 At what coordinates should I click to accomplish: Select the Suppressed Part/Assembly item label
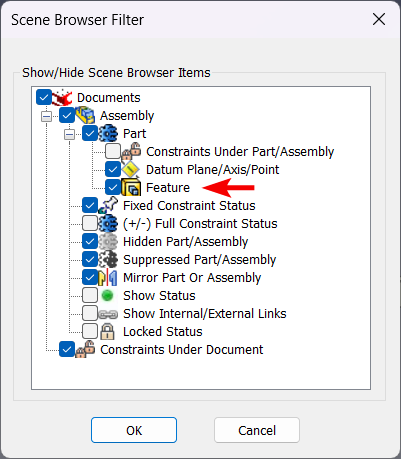(200, 260)
